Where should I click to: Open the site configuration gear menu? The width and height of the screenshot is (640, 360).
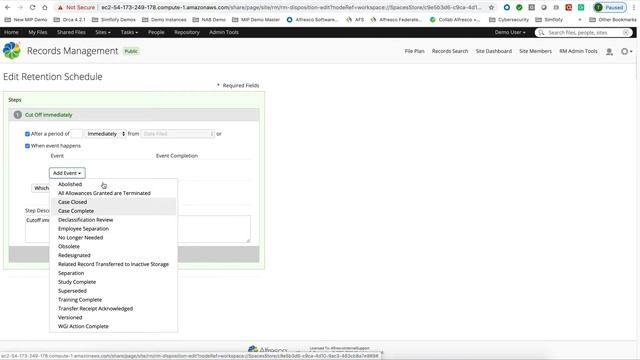(626, 51)
